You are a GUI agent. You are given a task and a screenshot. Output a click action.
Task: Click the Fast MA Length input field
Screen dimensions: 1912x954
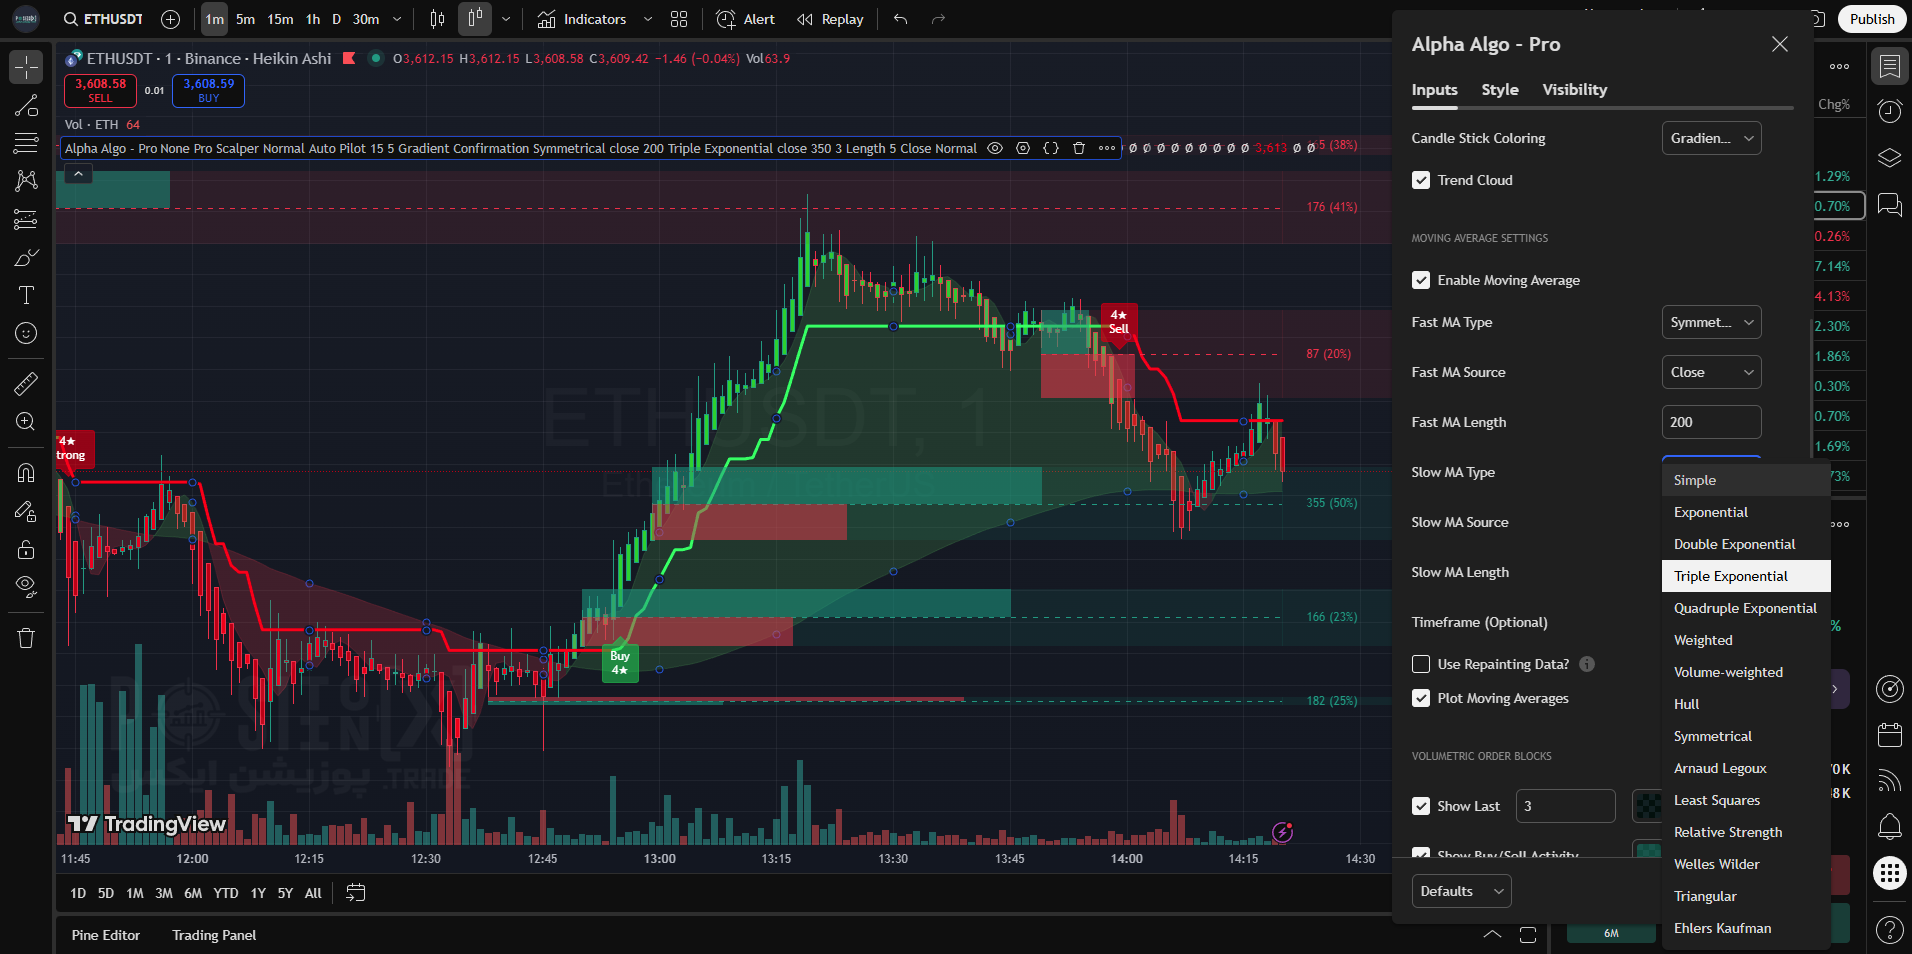pyautogui.click(x=1710, y=422)
